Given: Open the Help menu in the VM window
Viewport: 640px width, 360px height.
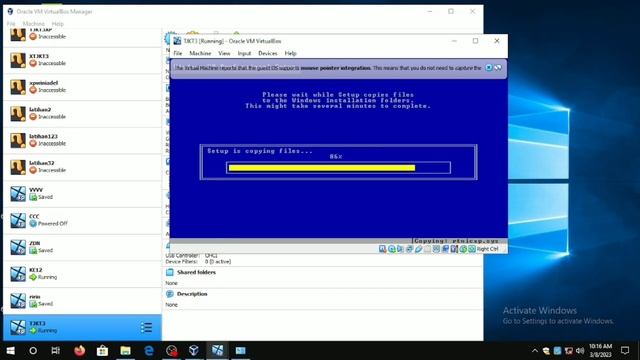Looking at the screenshot, I should tap(290, 53).
